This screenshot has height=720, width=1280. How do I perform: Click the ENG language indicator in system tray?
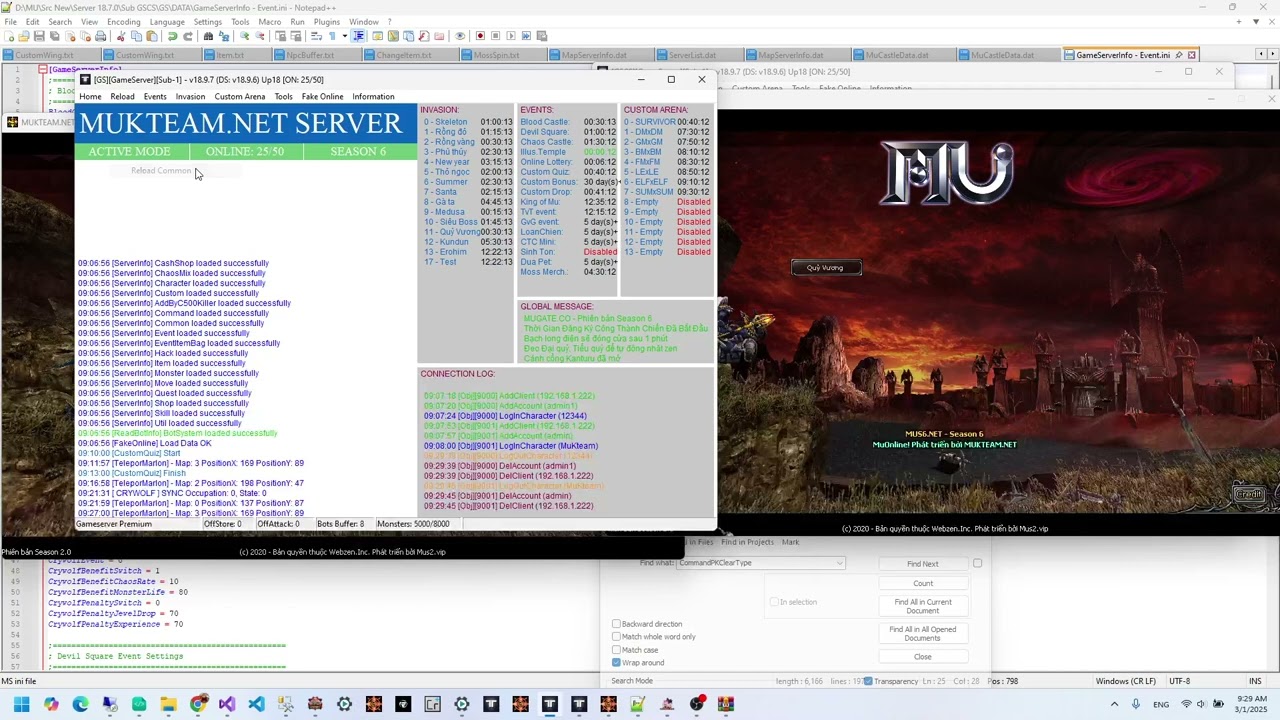tap(1161, 704)
